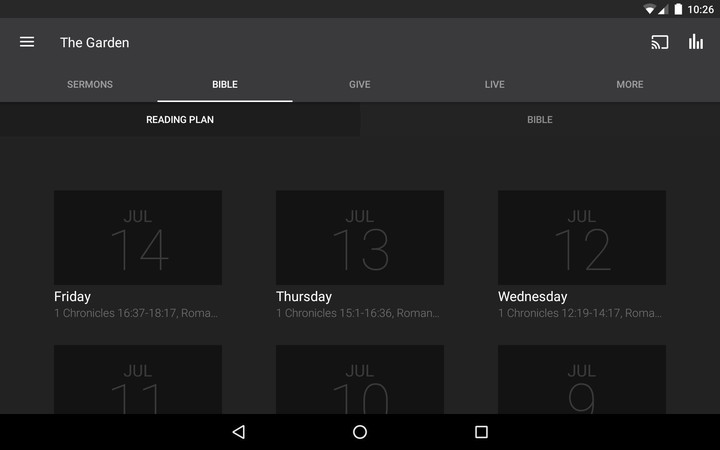
Task: Open the audio equalizer bars icon
Action: pyautogui.click(x=696, y=42)
